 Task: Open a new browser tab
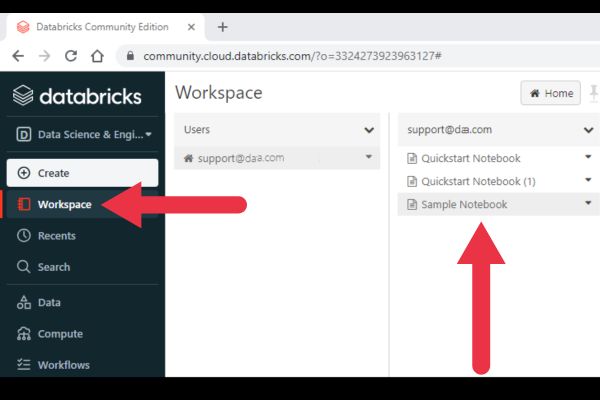[x=222, y=27]
